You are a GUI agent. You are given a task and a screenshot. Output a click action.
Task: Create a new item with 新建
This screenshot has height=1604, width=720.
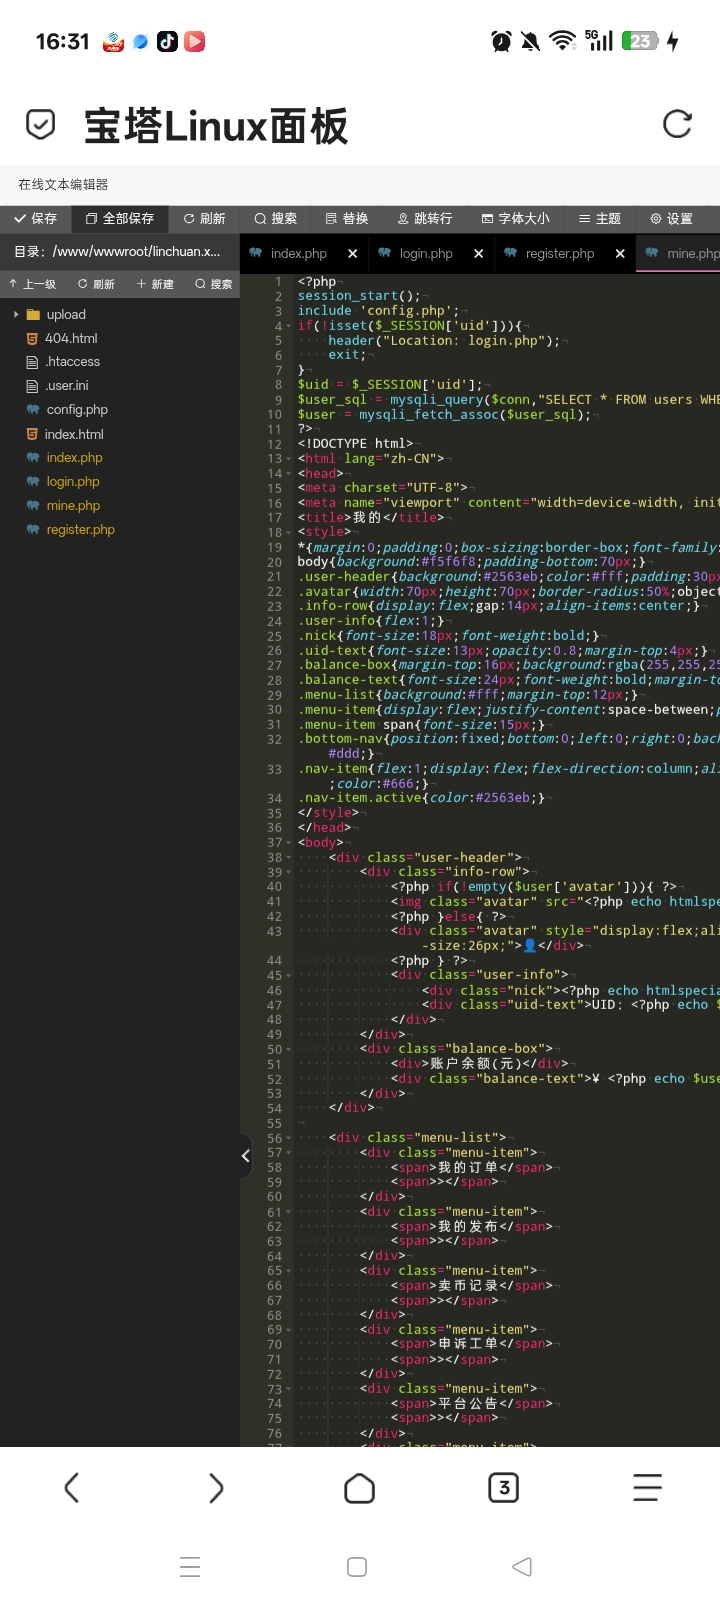tap(155, 284)
